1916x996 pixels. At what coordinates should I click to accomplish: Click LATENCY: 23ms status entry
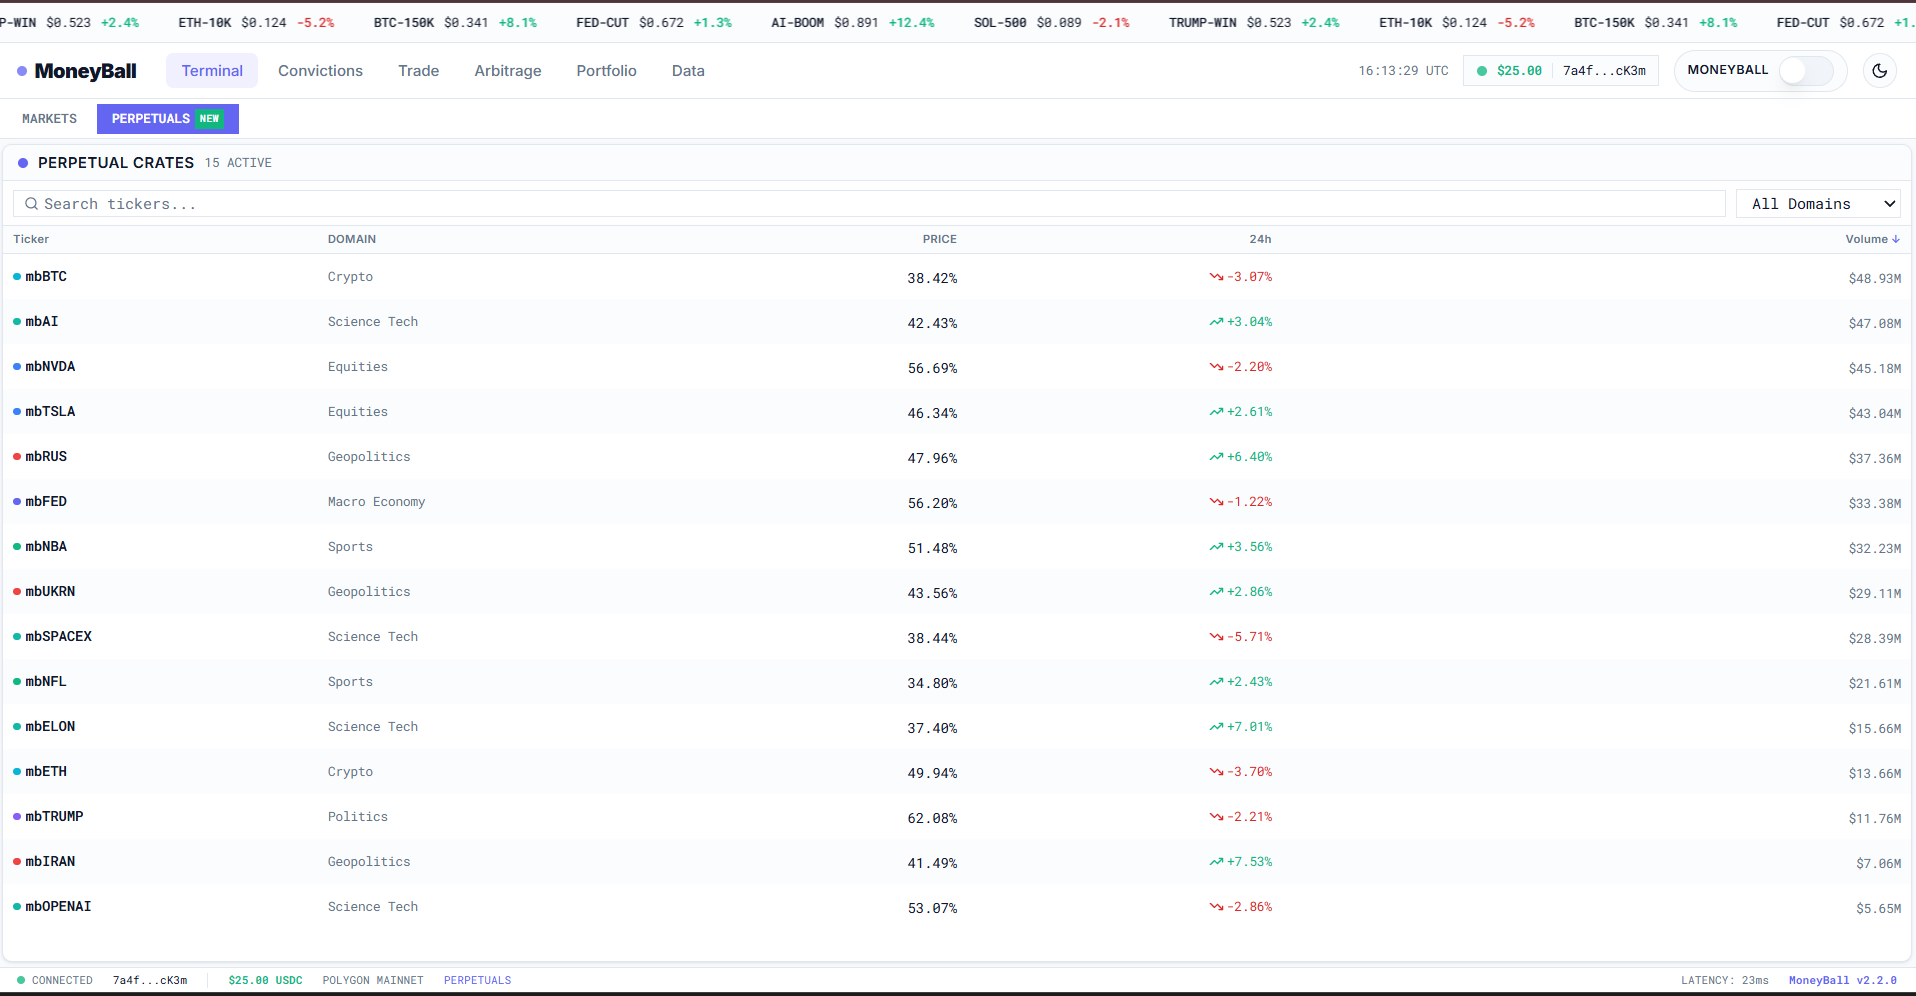1725,980
